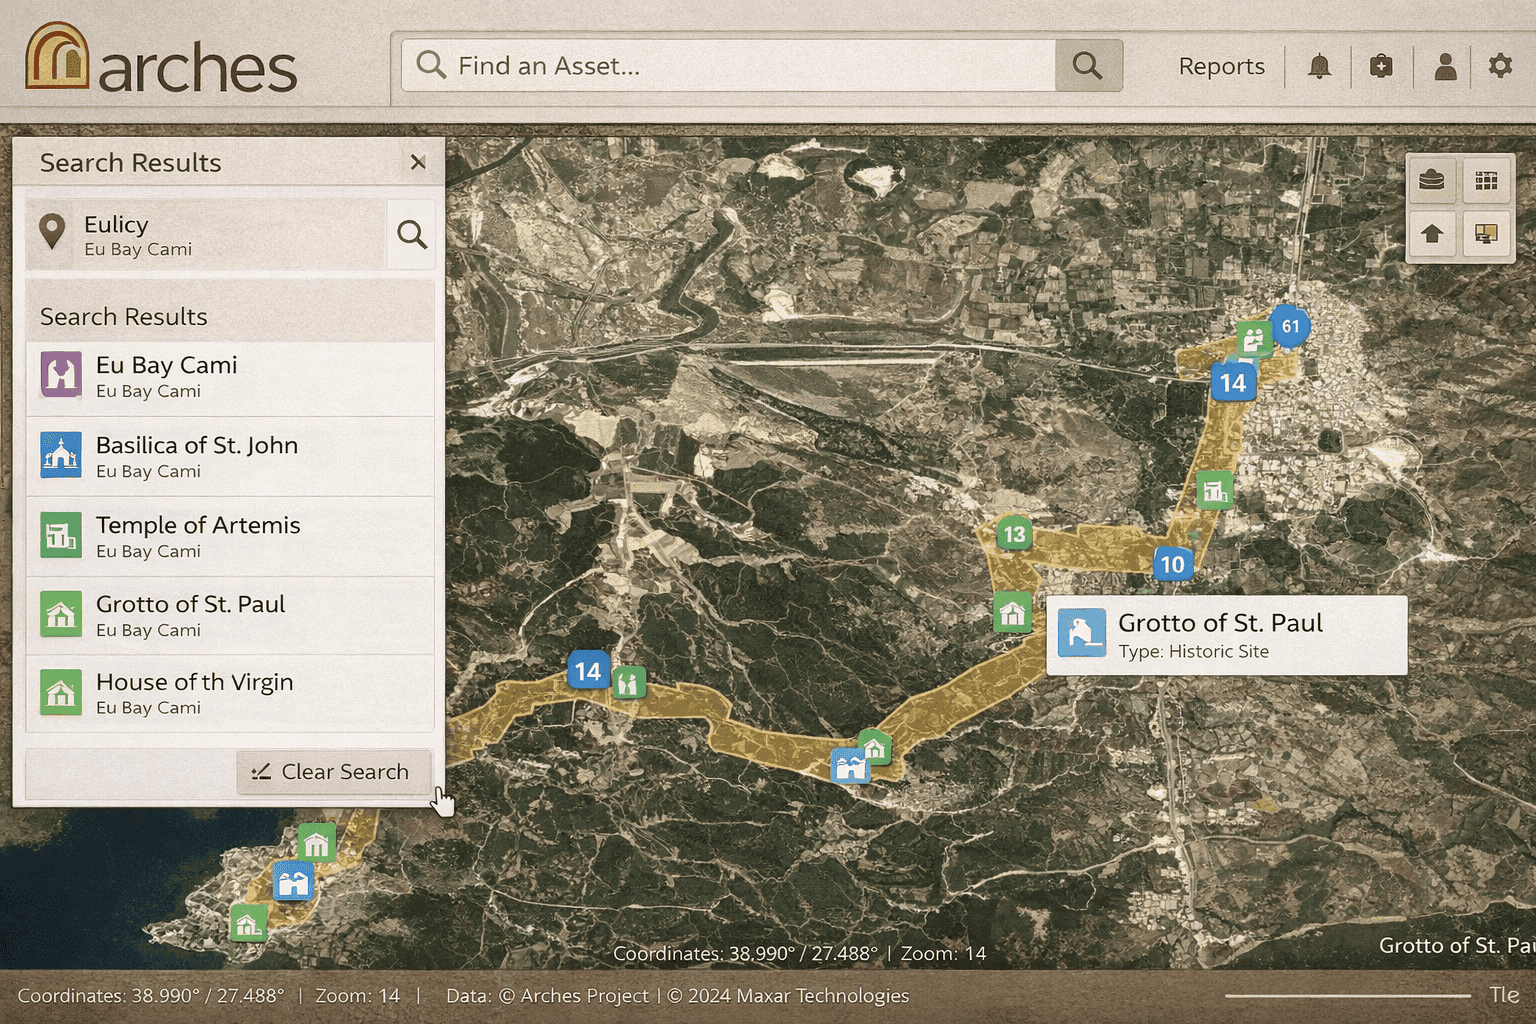1536x1024 pixels.
Task: Click the Clear Search button
Action: point(333,772)
